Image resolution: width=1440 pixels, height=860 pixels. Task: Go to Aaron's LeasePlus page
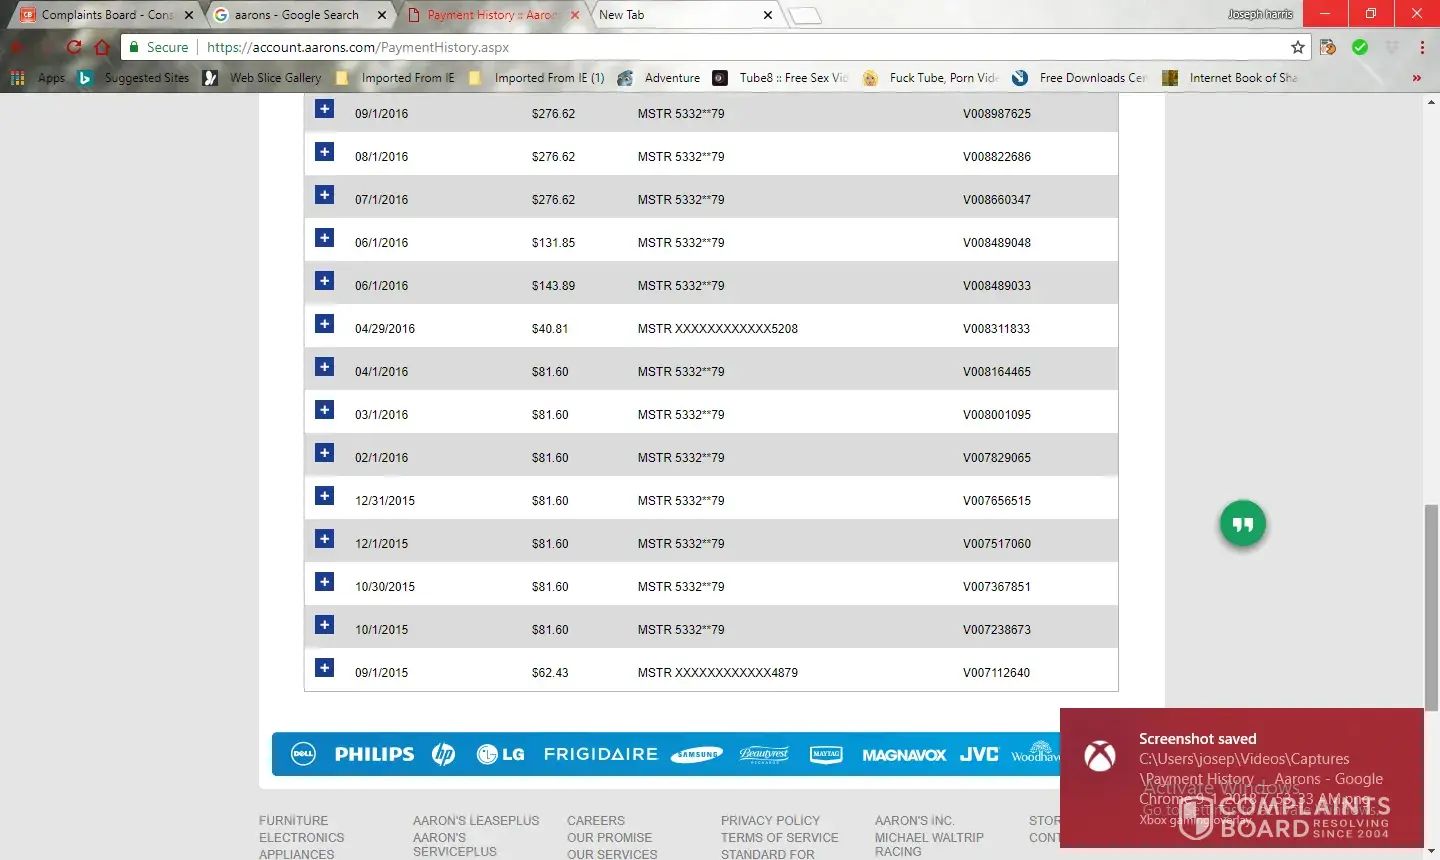[x=476, y=821]
